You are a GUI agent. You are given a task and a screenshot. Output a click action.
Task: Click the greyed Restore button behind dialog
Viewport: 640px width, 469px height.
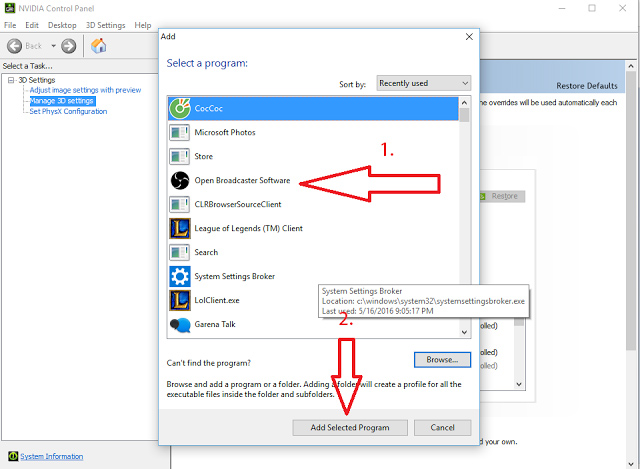pyautogui.click(x=502, y=196)
